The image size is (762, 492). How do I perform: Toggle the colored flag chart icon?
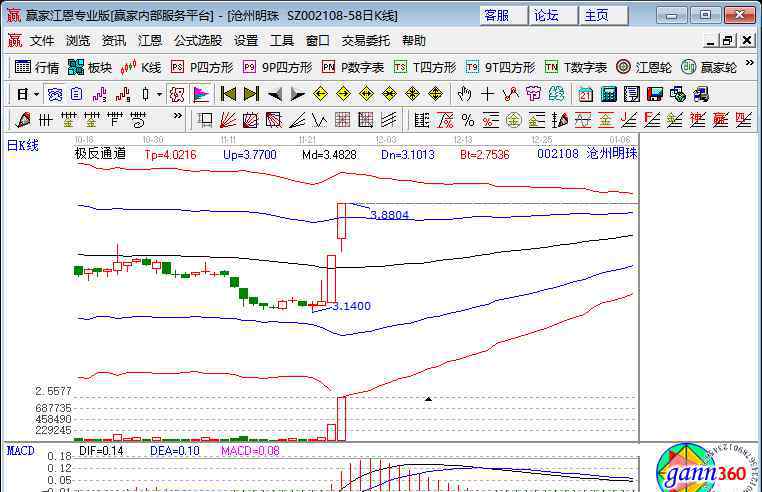click(201, 94)
